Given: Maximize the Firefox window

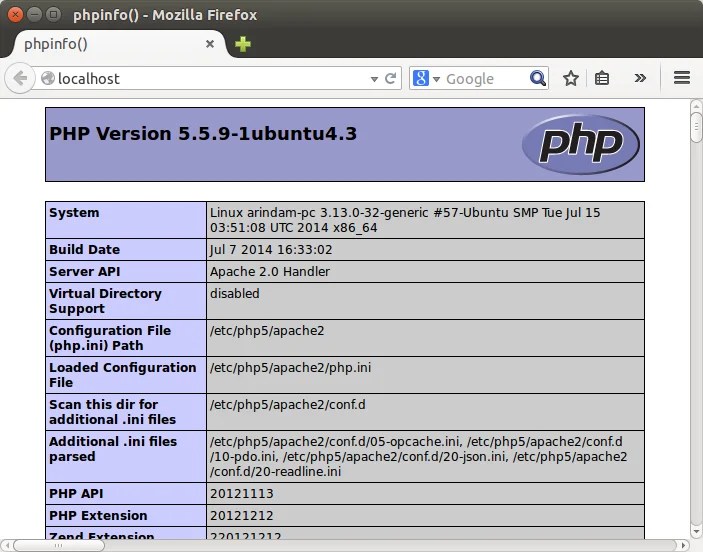Looking at the screenshot, I should click(x=54, y=15).
